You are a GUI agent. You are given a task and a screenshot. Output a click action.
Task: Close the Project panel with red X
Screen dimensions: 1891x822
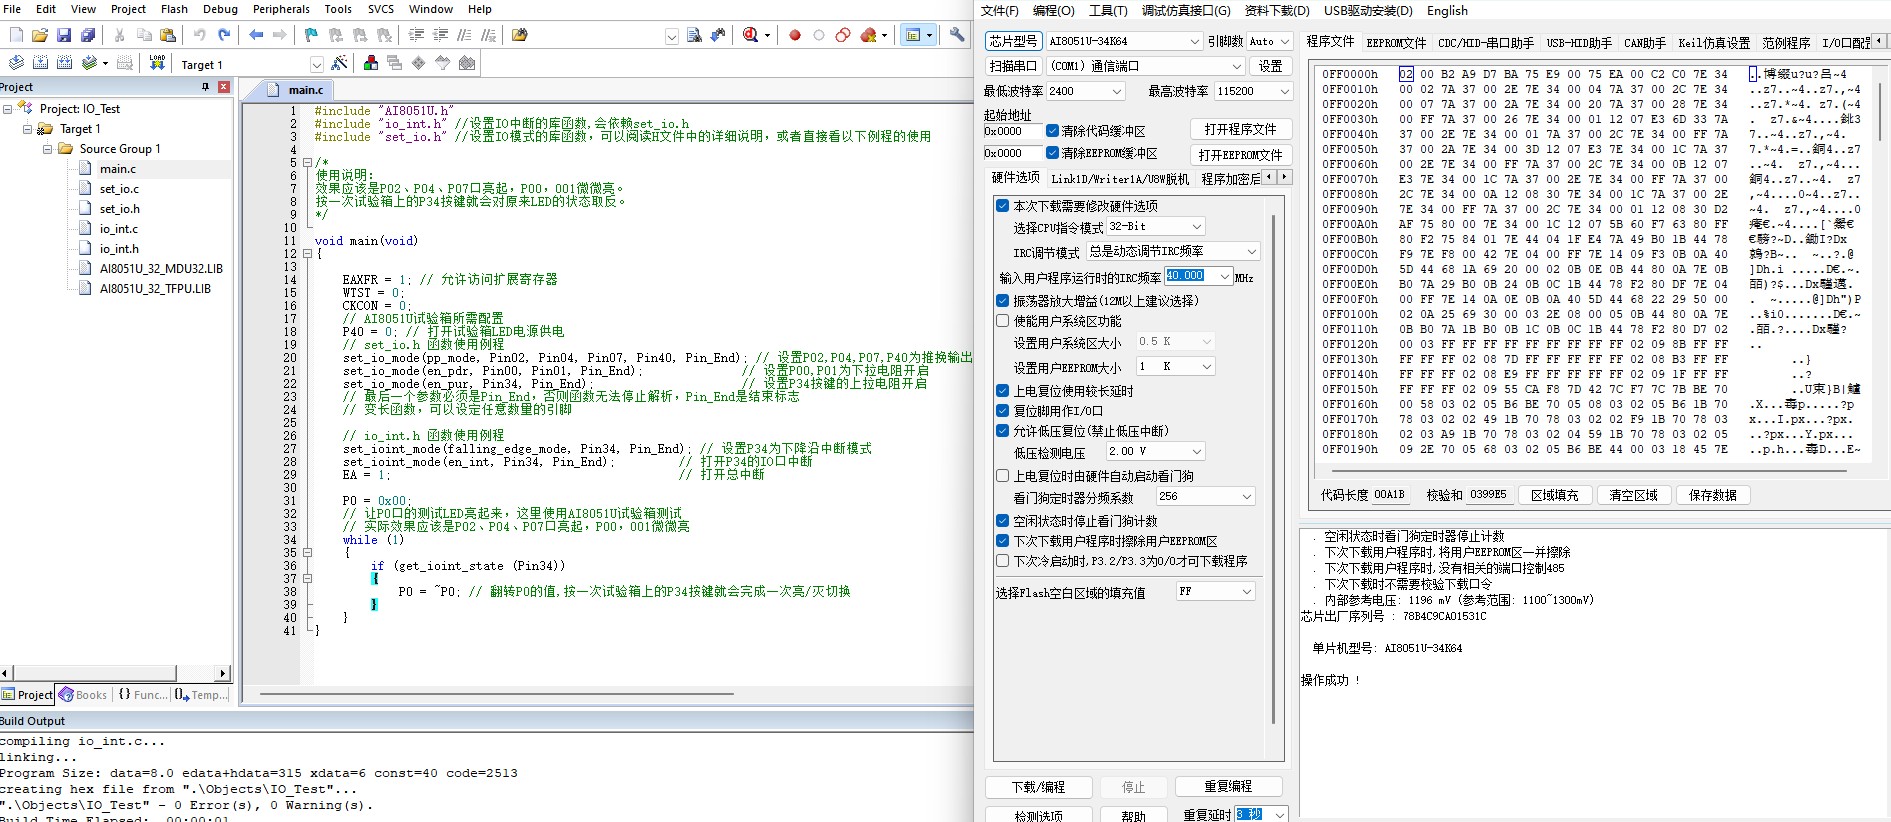224,87
